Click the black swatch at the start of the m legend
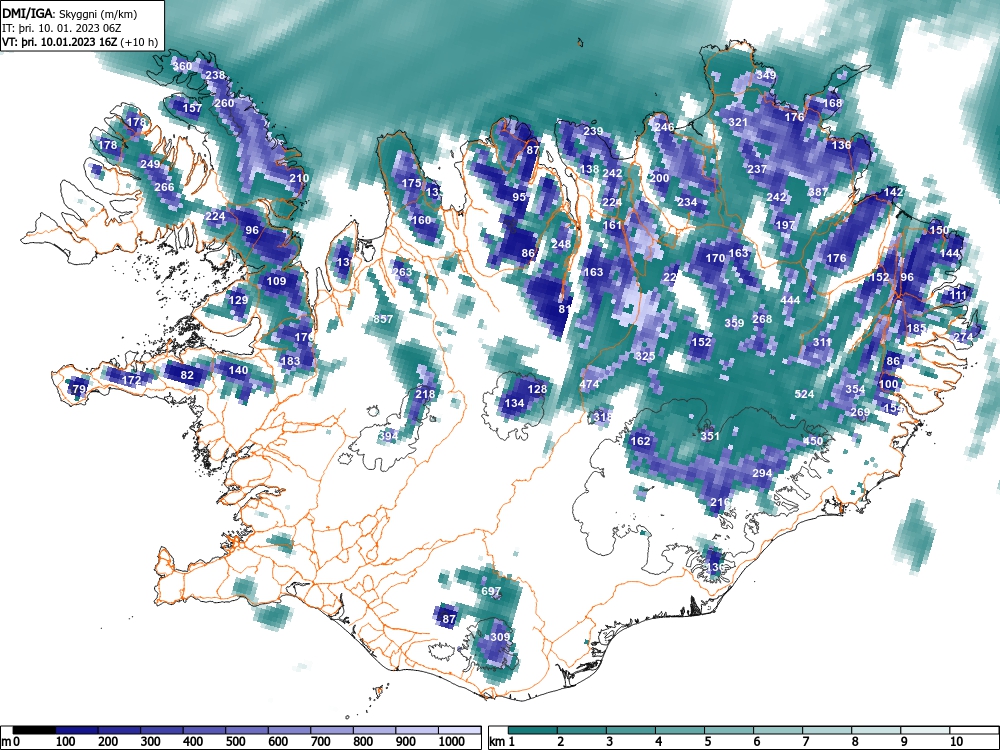The width and height of the screenshot is (1000, 750). pyautogui.click(x=34, y=730)
